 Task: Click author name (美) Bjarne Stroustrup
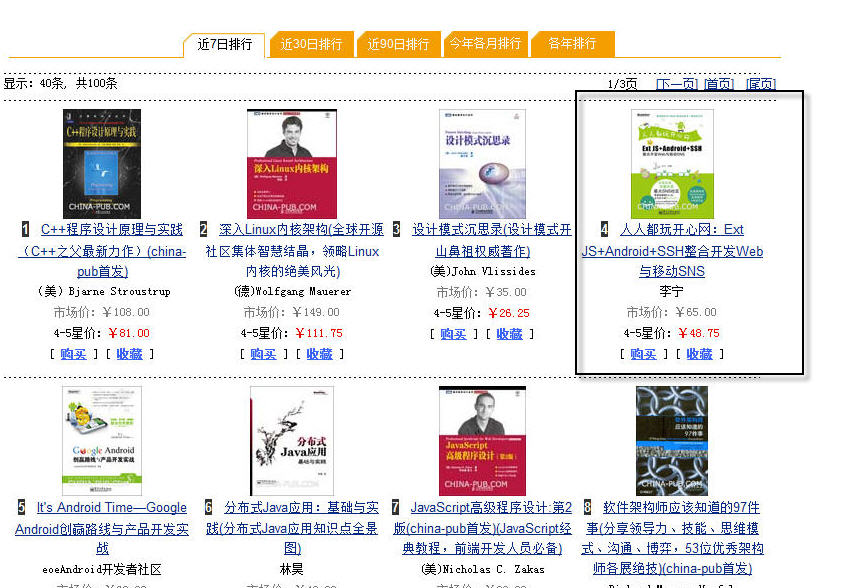click(103, 292)
